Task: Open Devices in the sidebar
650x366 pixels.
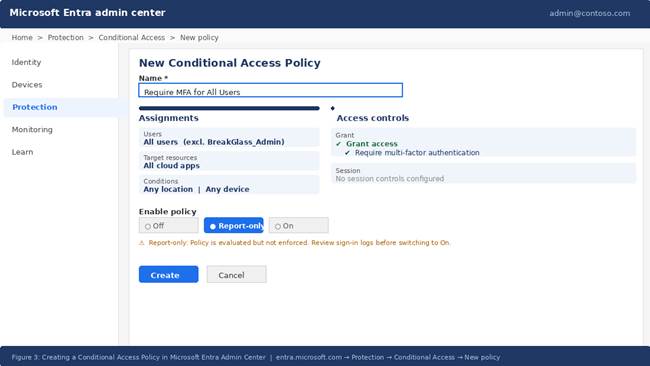Action: click(x=27, y=85)
